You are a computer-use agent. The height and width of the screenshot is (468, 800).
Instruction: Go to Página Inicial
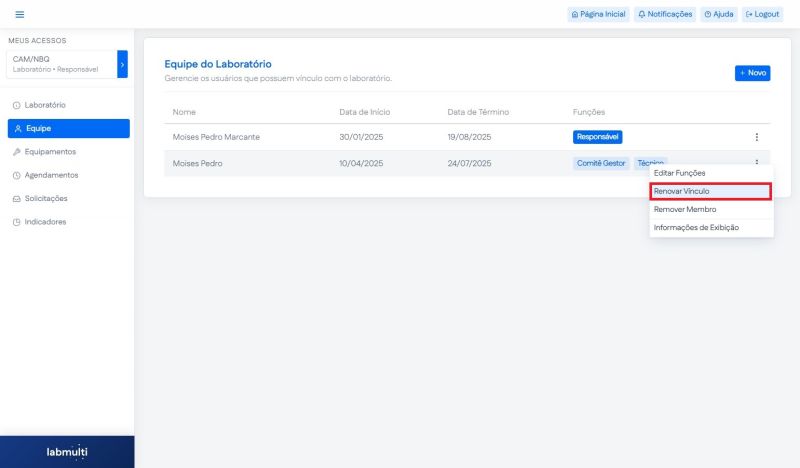tap(597, 14)
